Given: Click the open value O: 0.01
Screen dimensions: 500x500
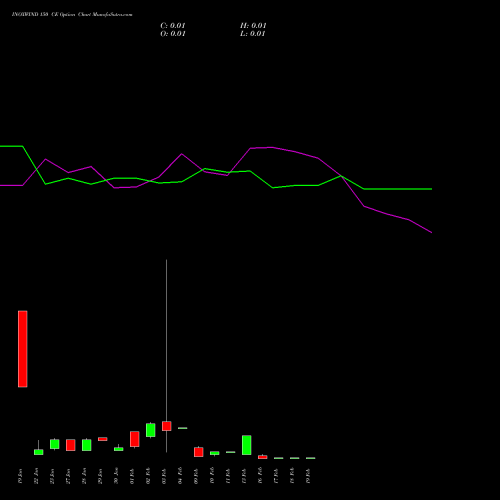Looking at the screenshot, I should (x=173, y=34).
